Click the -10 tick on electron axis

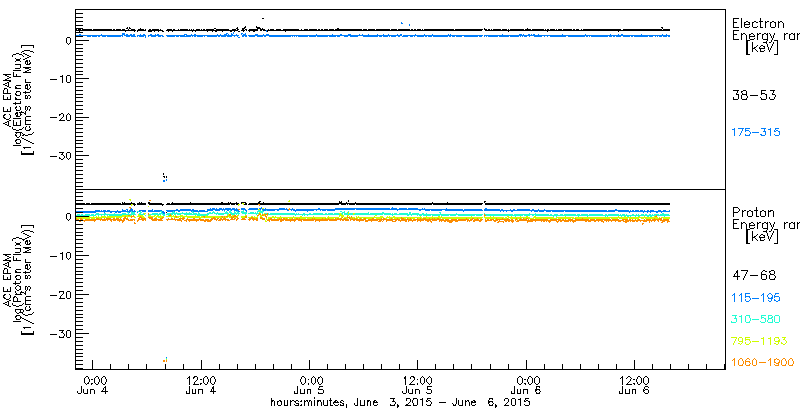click(x=61, y=78)
